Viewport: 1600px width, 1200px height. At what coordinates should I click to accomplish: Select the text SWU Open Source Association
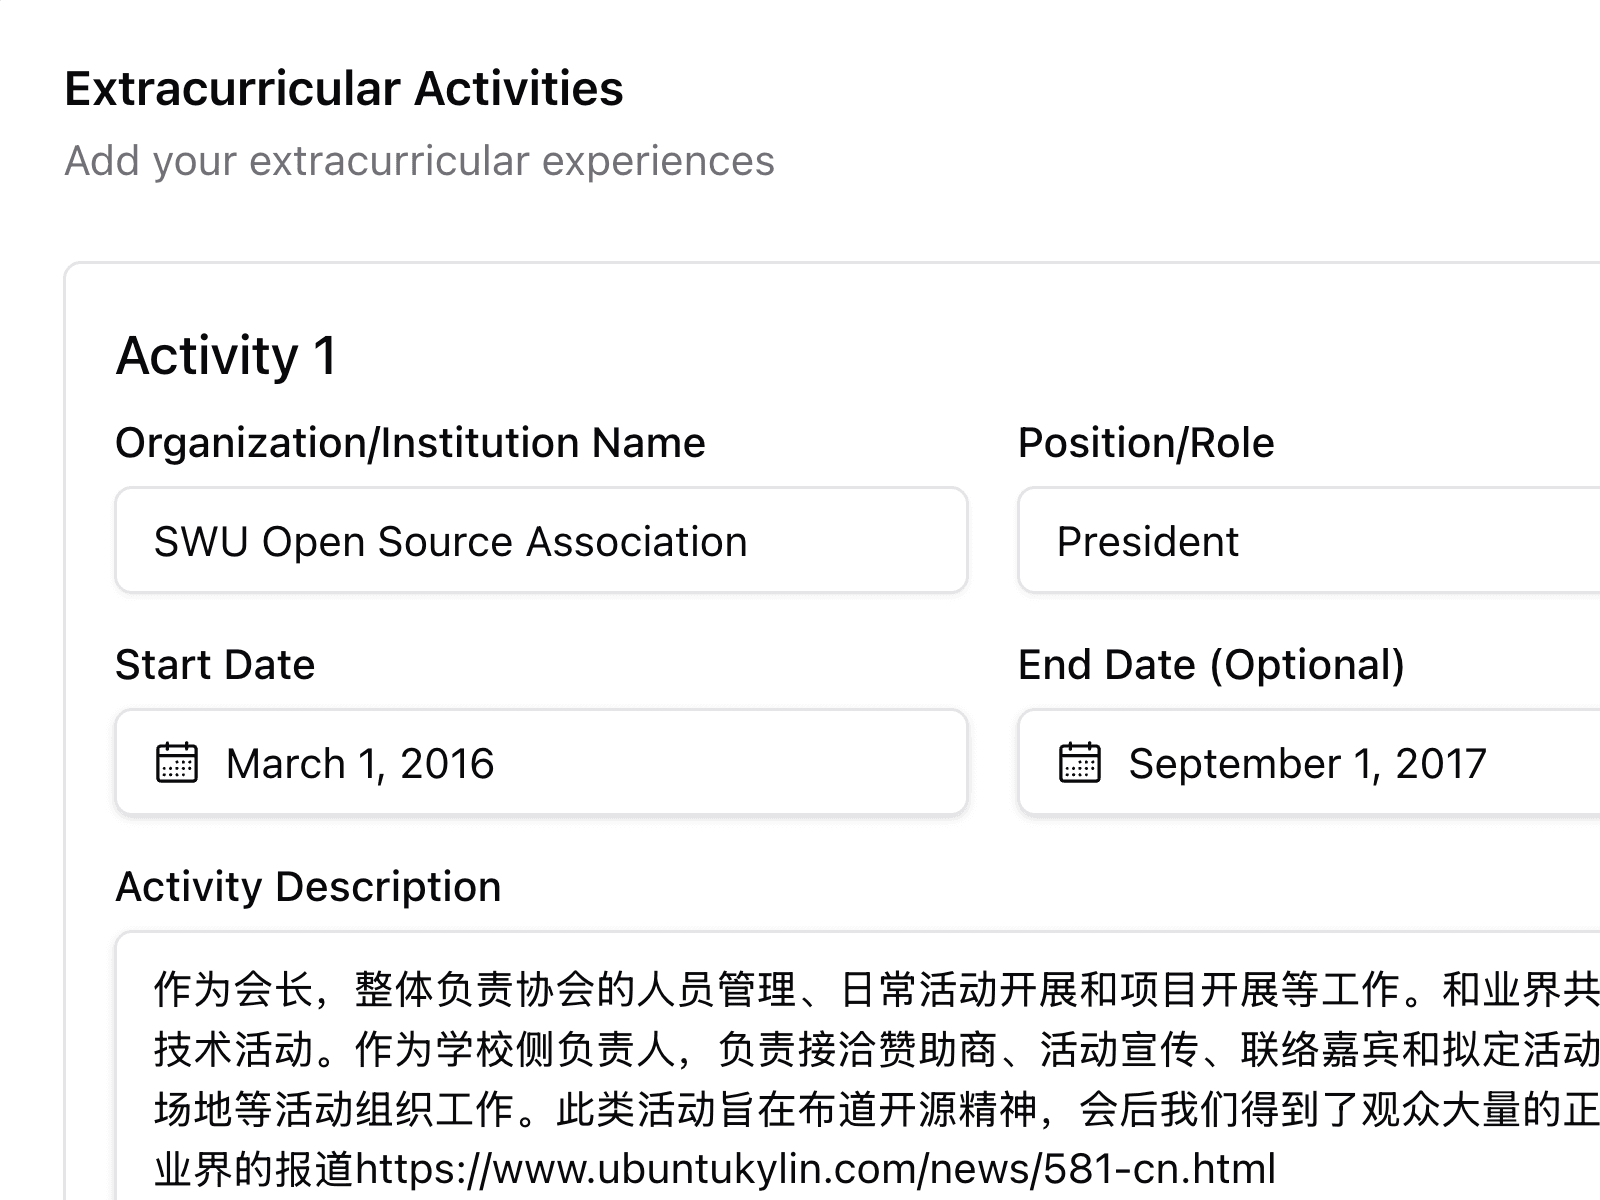click(x=450, y=541)
